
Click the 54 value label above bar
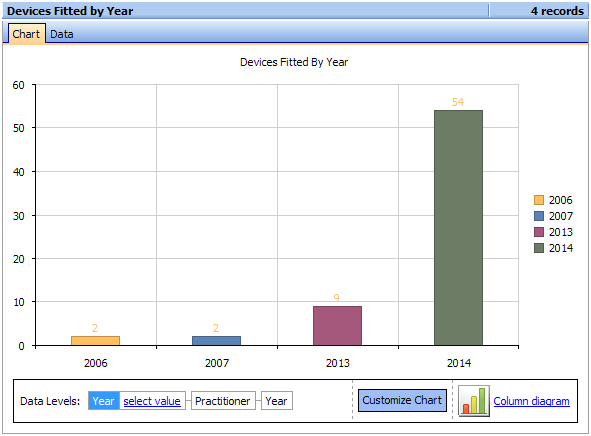(458, 102)
